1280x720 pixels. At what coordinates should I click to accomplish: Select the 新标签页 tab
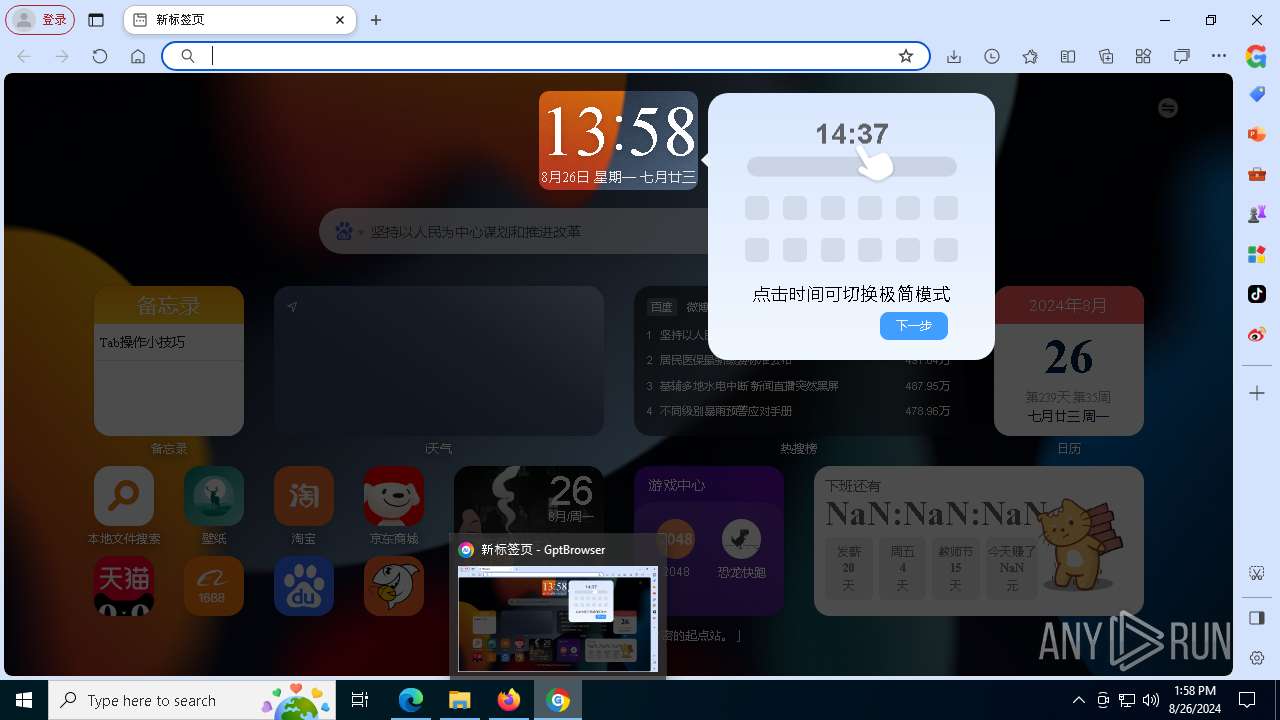[x=240, y=20]
